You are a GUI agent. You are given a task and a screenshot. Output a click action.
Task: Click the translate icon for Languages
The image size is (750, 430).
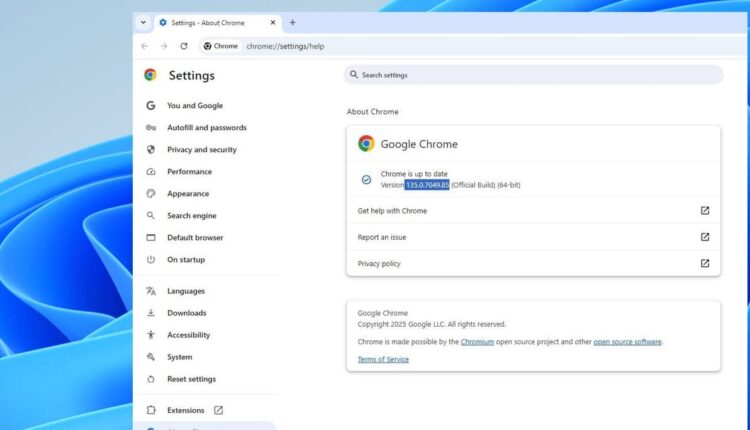click(151, 291)
